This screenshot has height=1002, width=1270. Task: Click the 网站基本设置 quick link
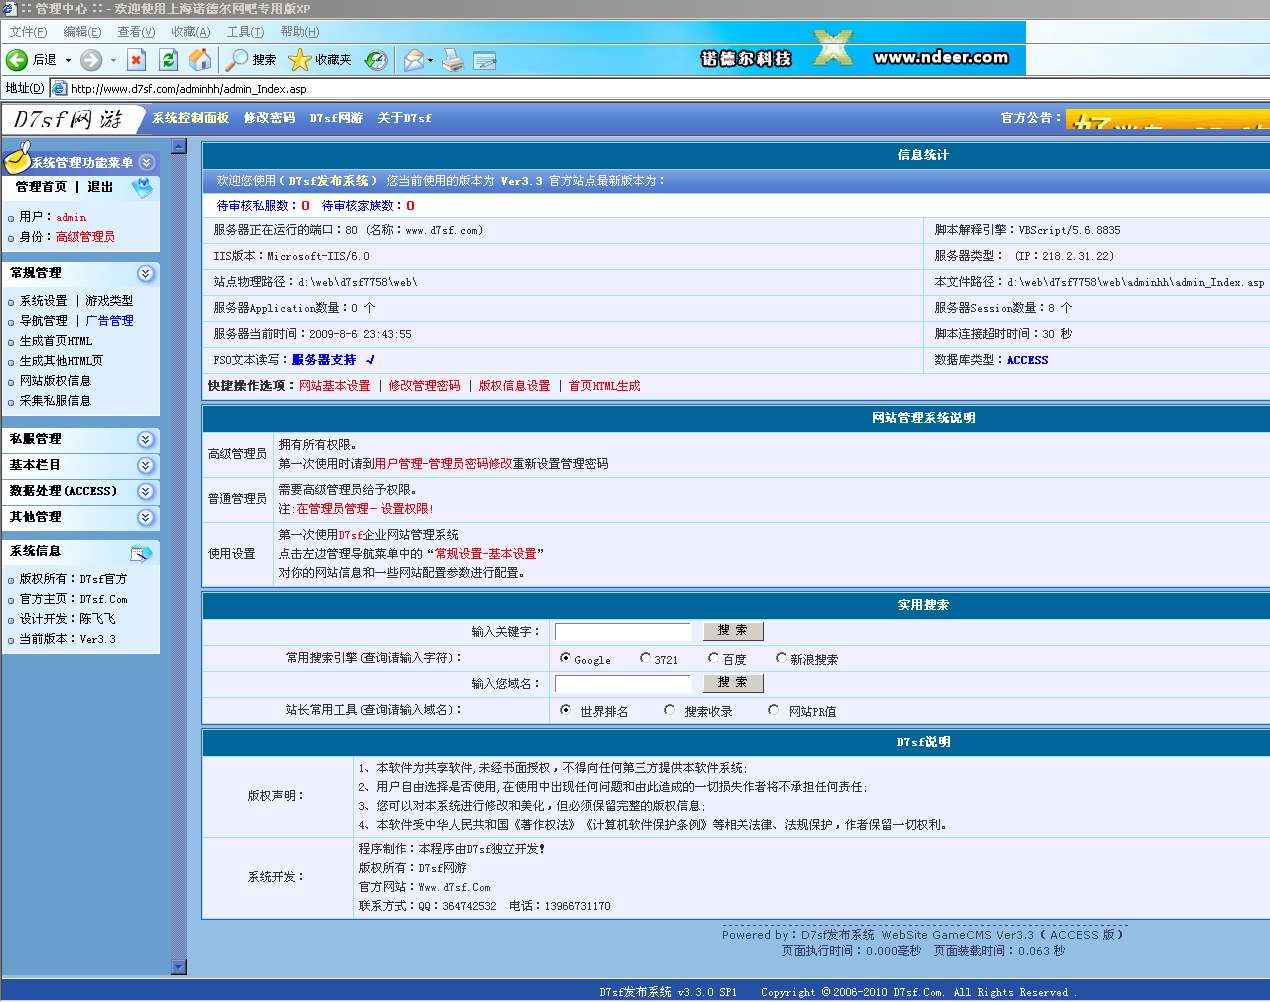(x=334, y=386)
